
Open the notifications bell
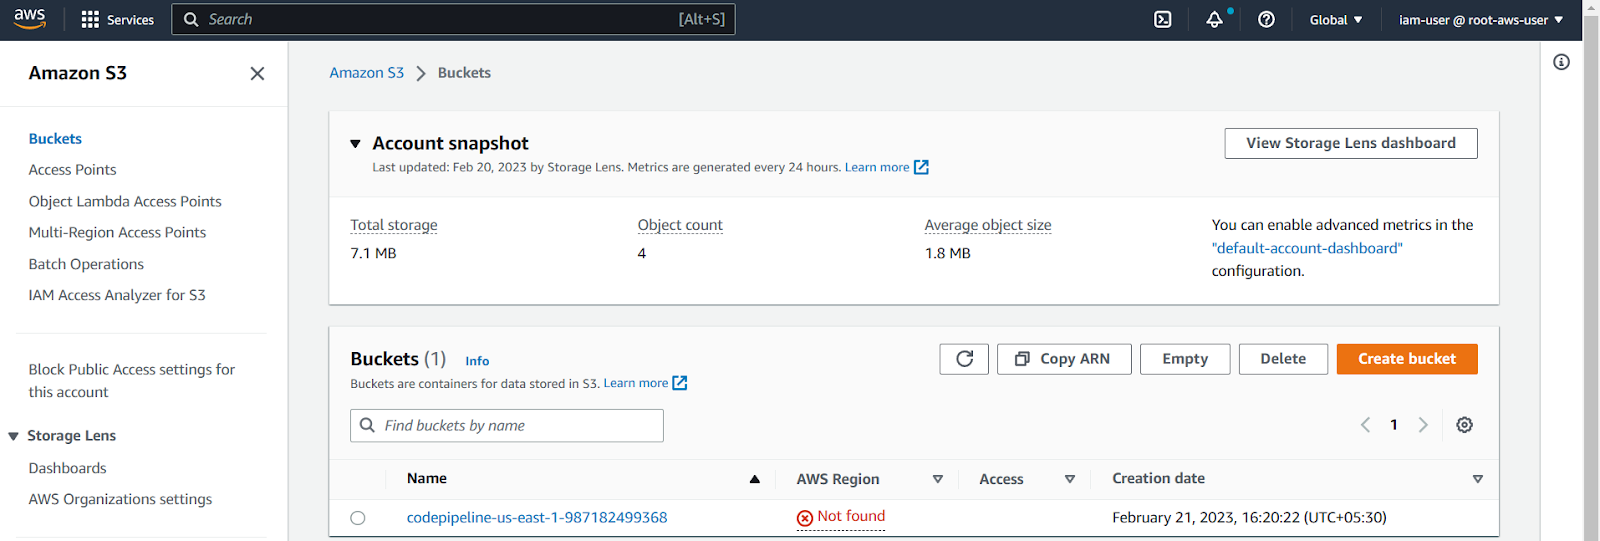1215,20
